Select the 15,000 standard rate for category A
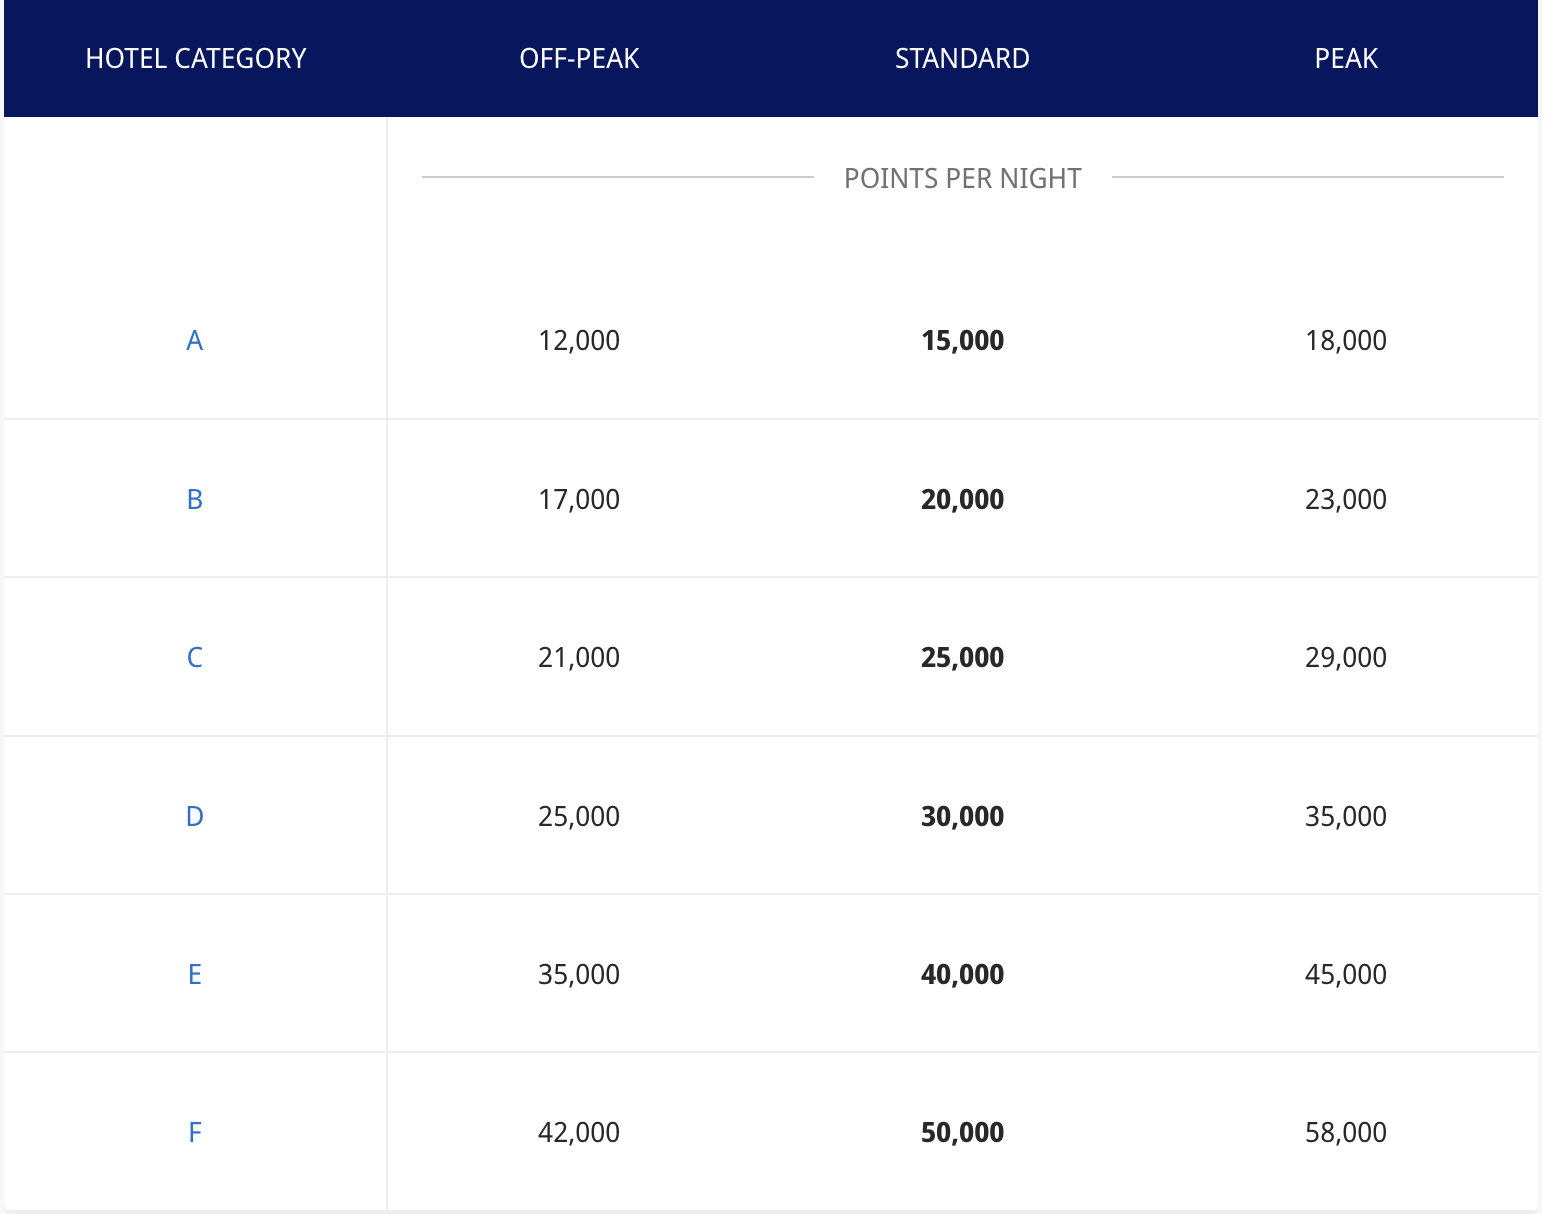 click(x=962, y=340)
